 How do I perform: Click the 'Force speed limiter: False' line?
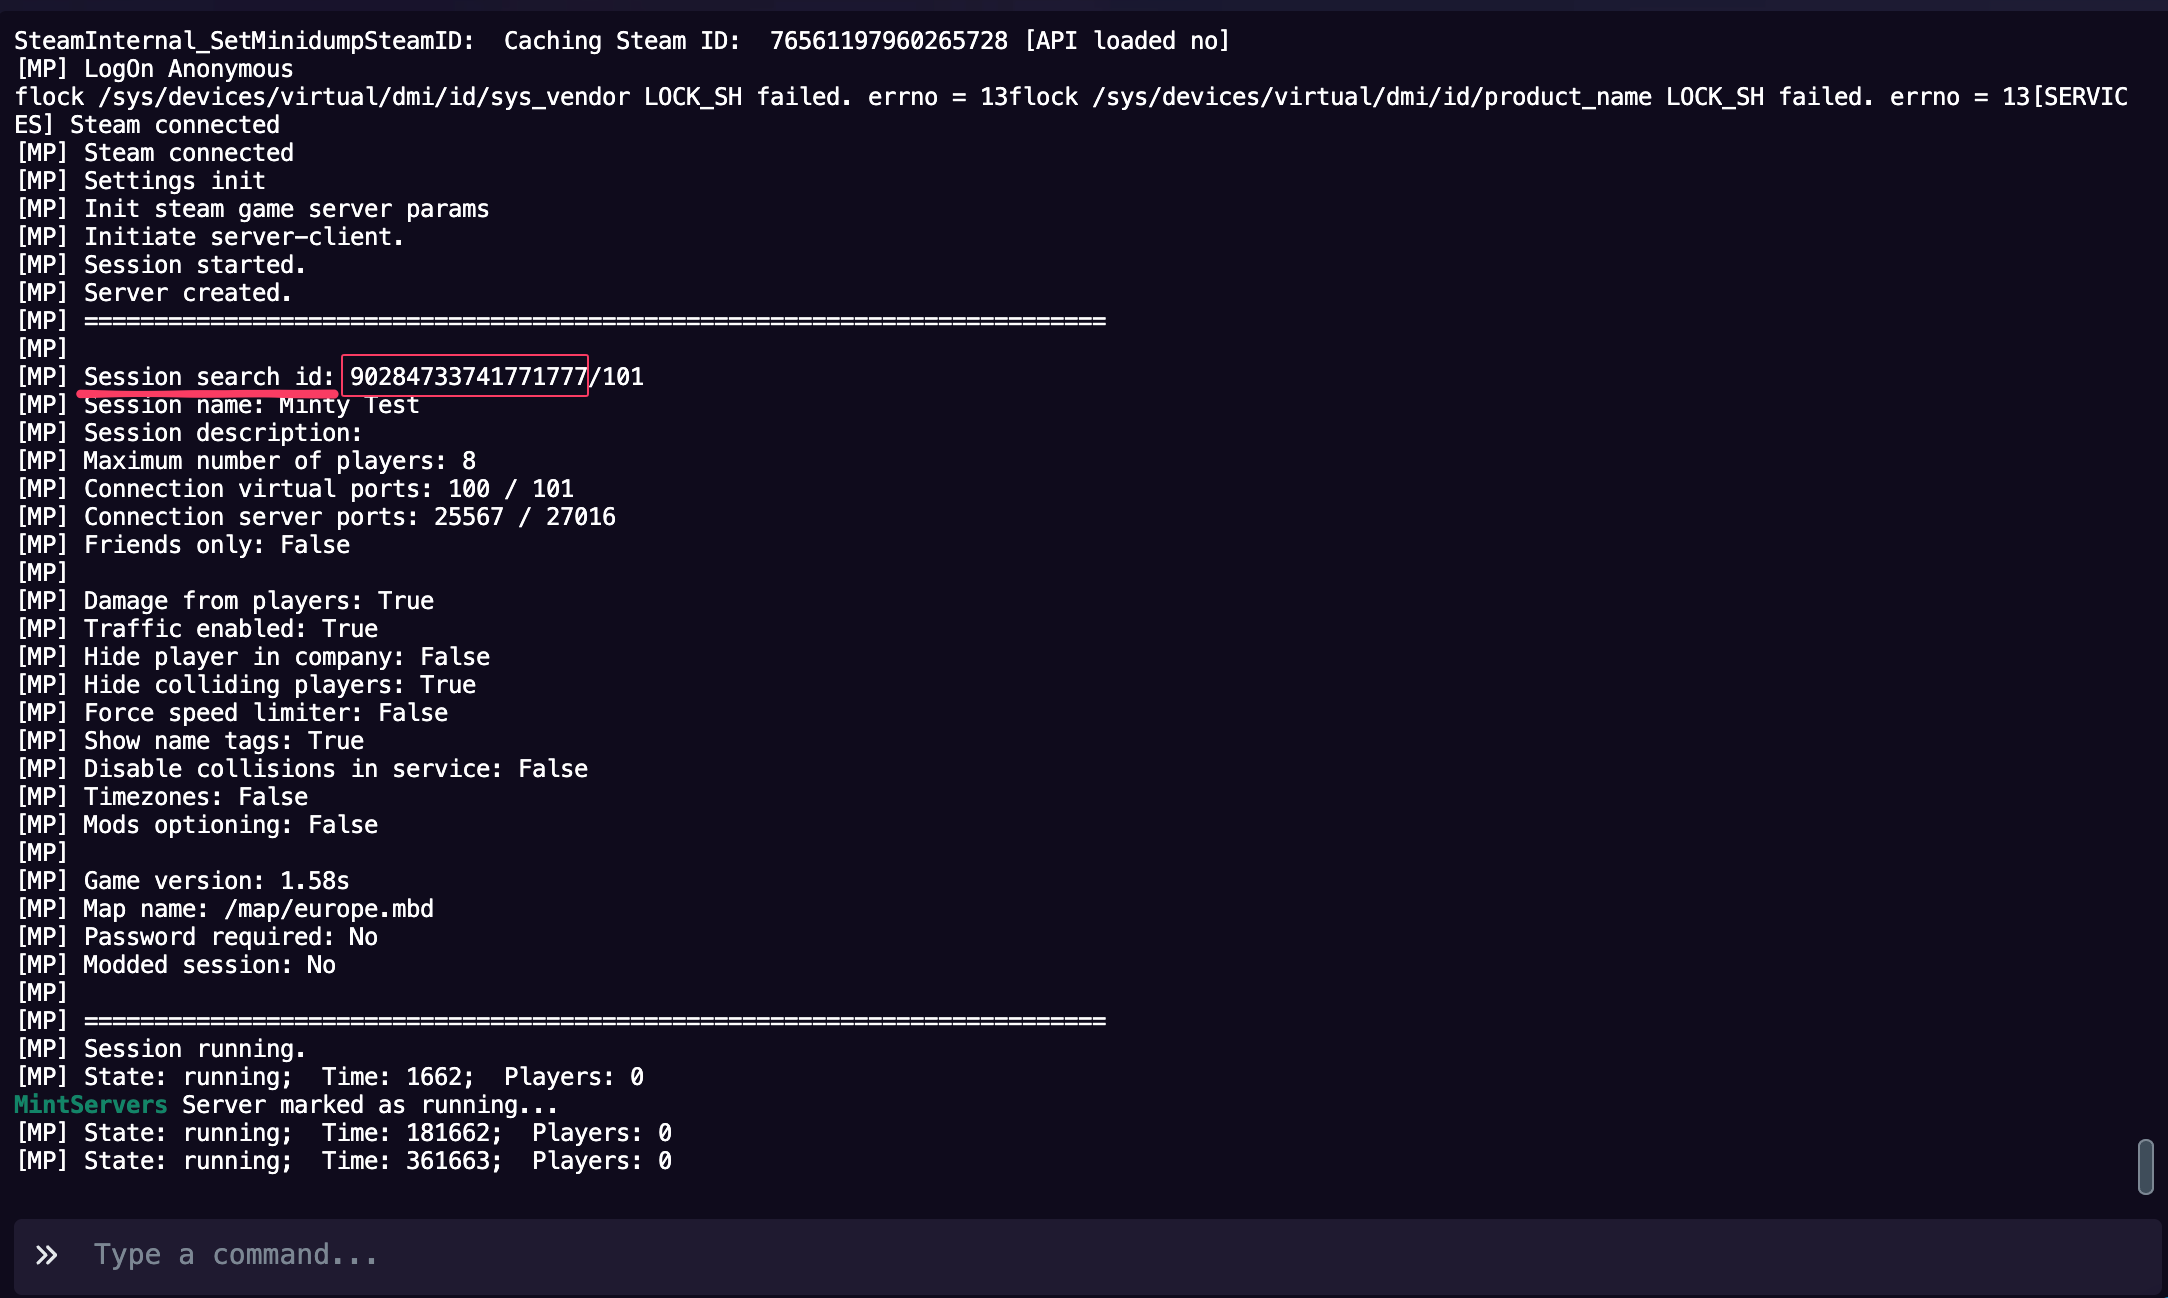[x=265, y=713]
